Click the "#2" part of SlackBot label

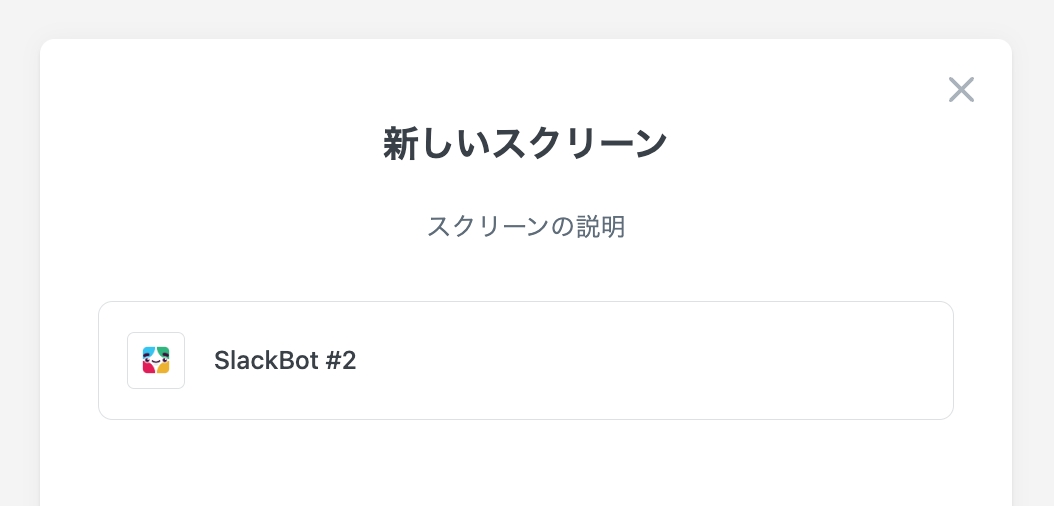(341, 360)
